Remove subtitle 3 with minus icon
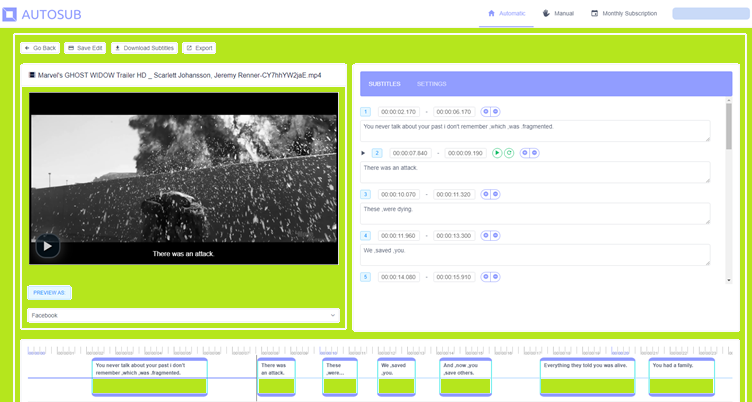The height and width of the screenshot is (402, 752). click(x=495, y=194)
